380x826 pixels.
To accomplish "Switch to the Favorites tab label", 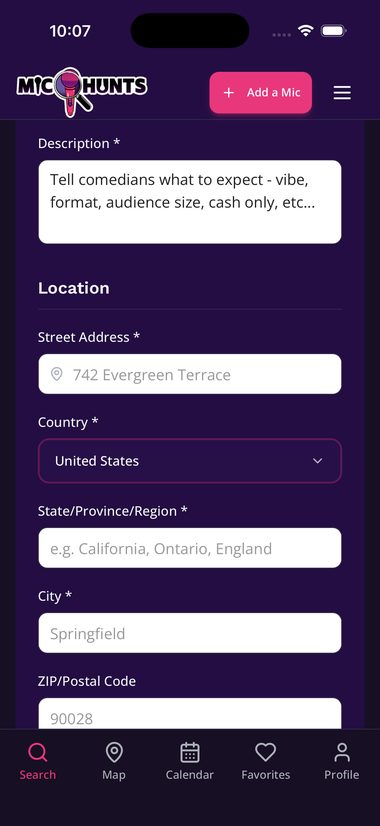I will point(266,775).
